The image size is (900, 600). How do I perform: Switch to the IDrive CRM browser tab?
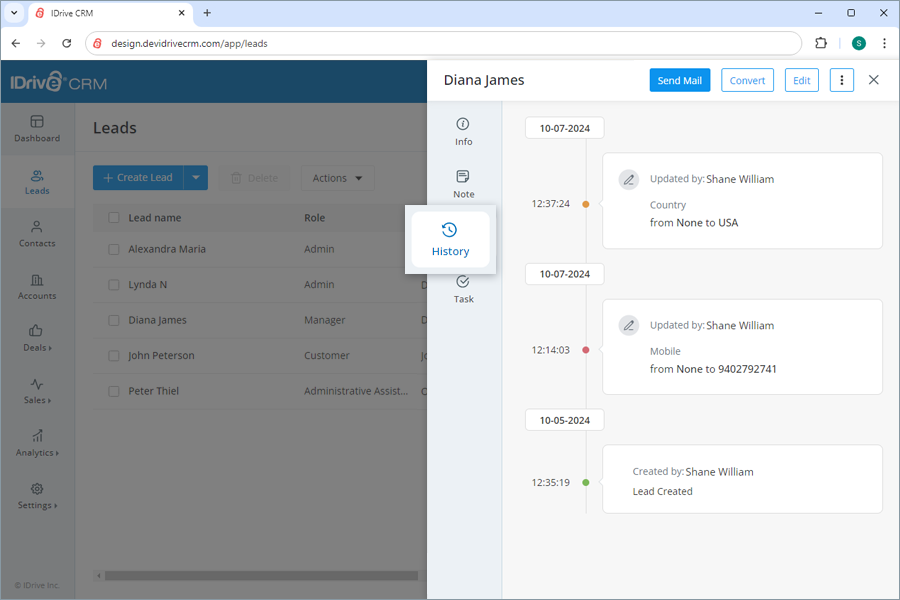[x=110, y=13]
